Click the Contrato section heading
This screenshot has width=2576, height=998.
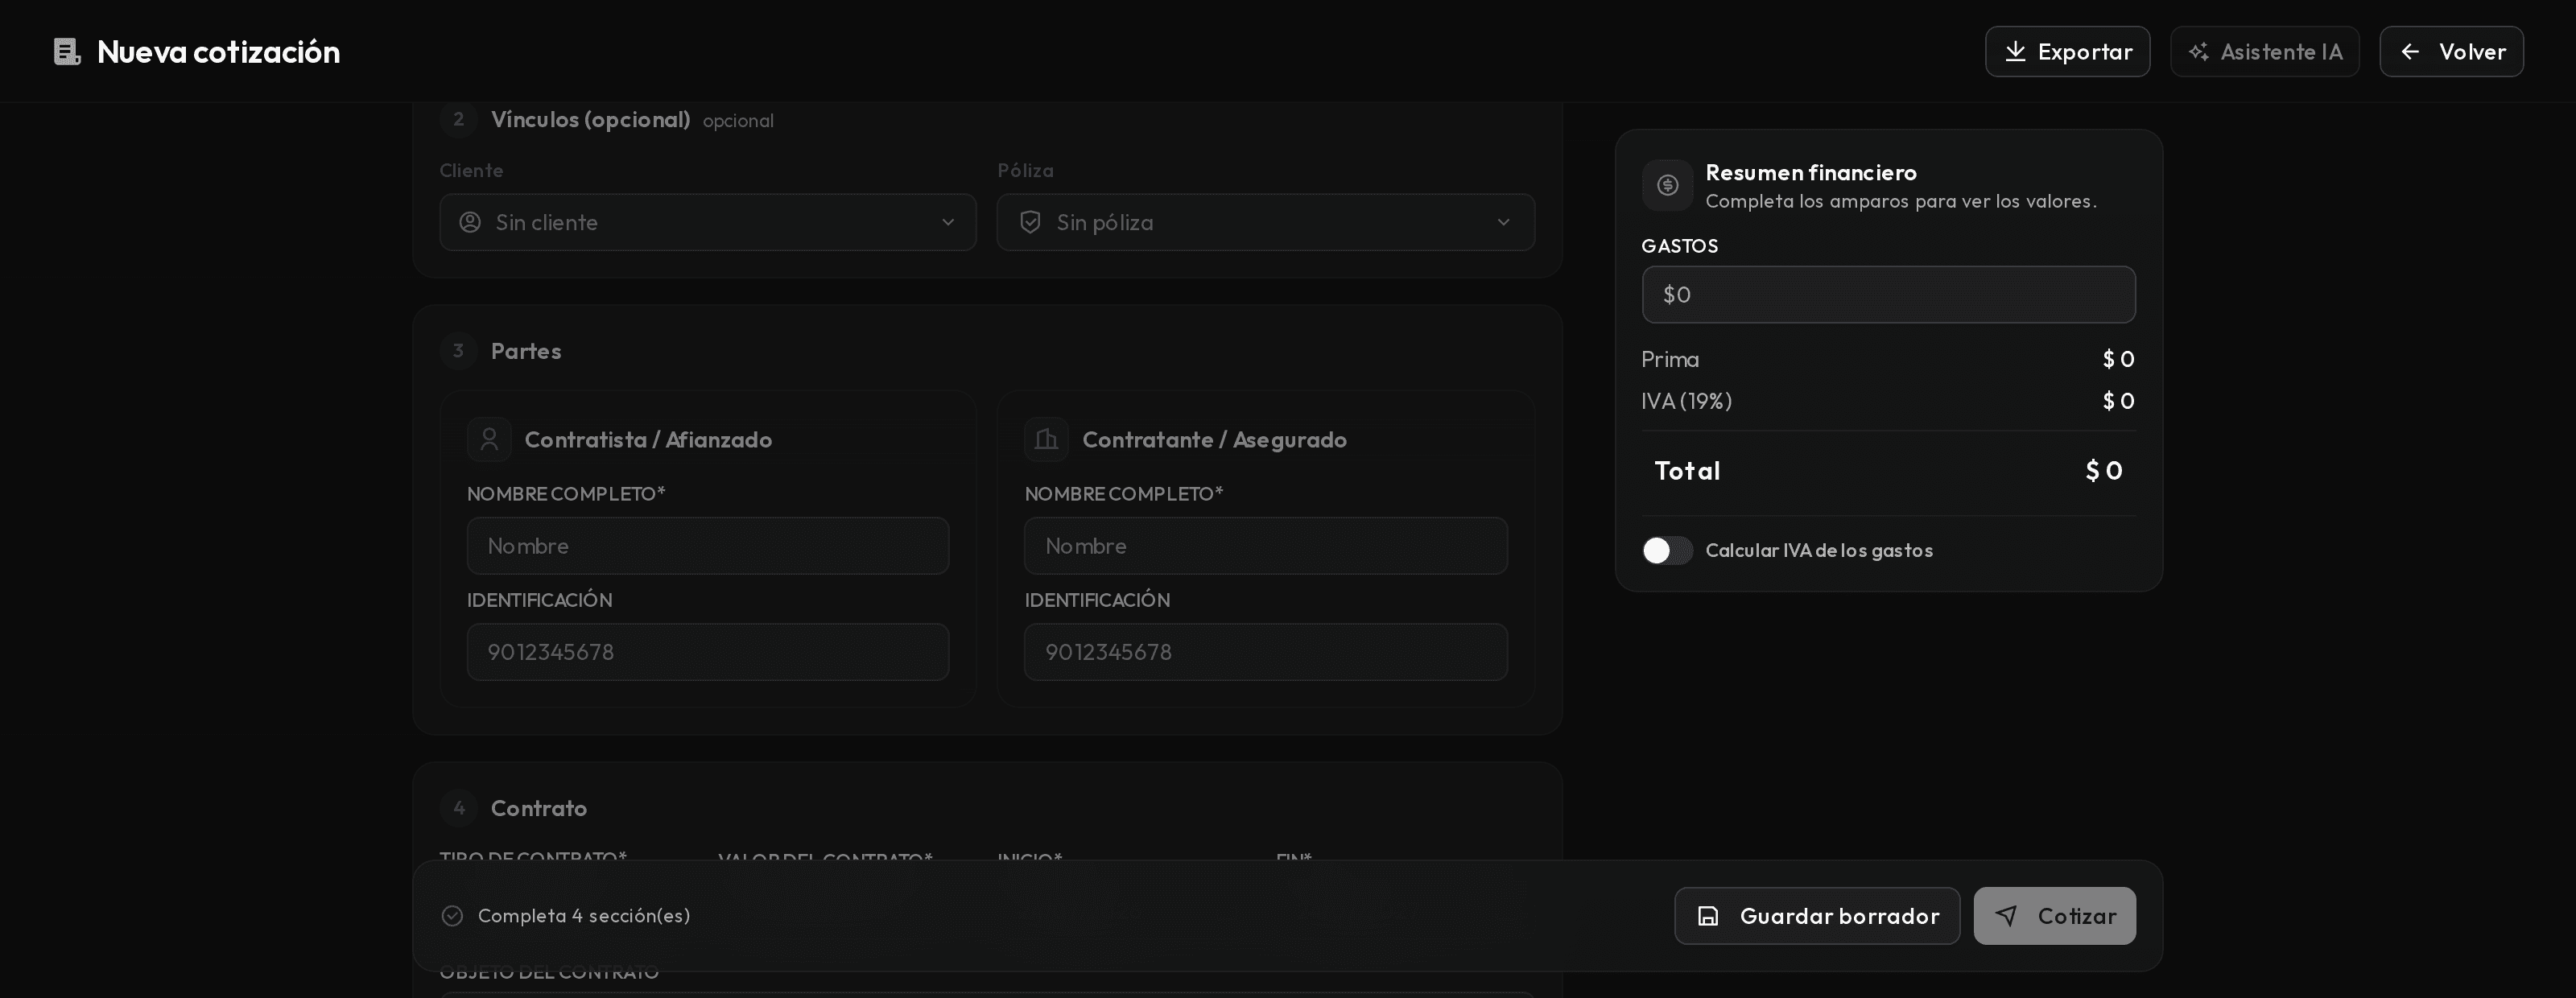pyautogui.click(x=539, y=808)
